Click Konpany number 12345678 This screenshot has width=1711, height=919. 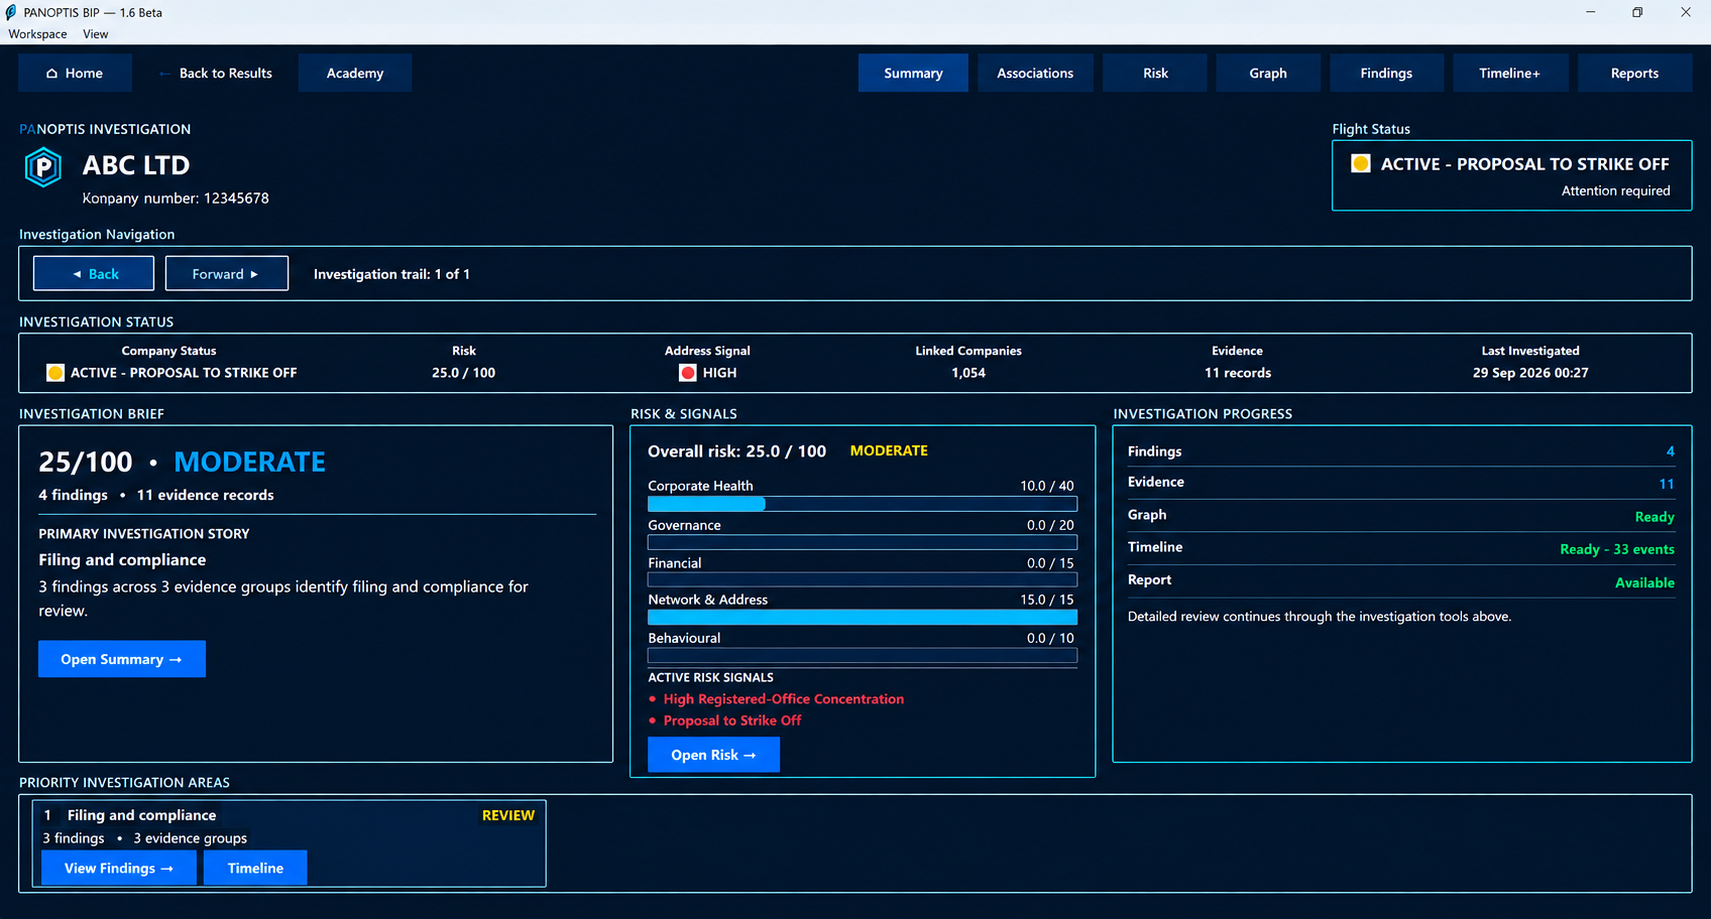(176, 198)
